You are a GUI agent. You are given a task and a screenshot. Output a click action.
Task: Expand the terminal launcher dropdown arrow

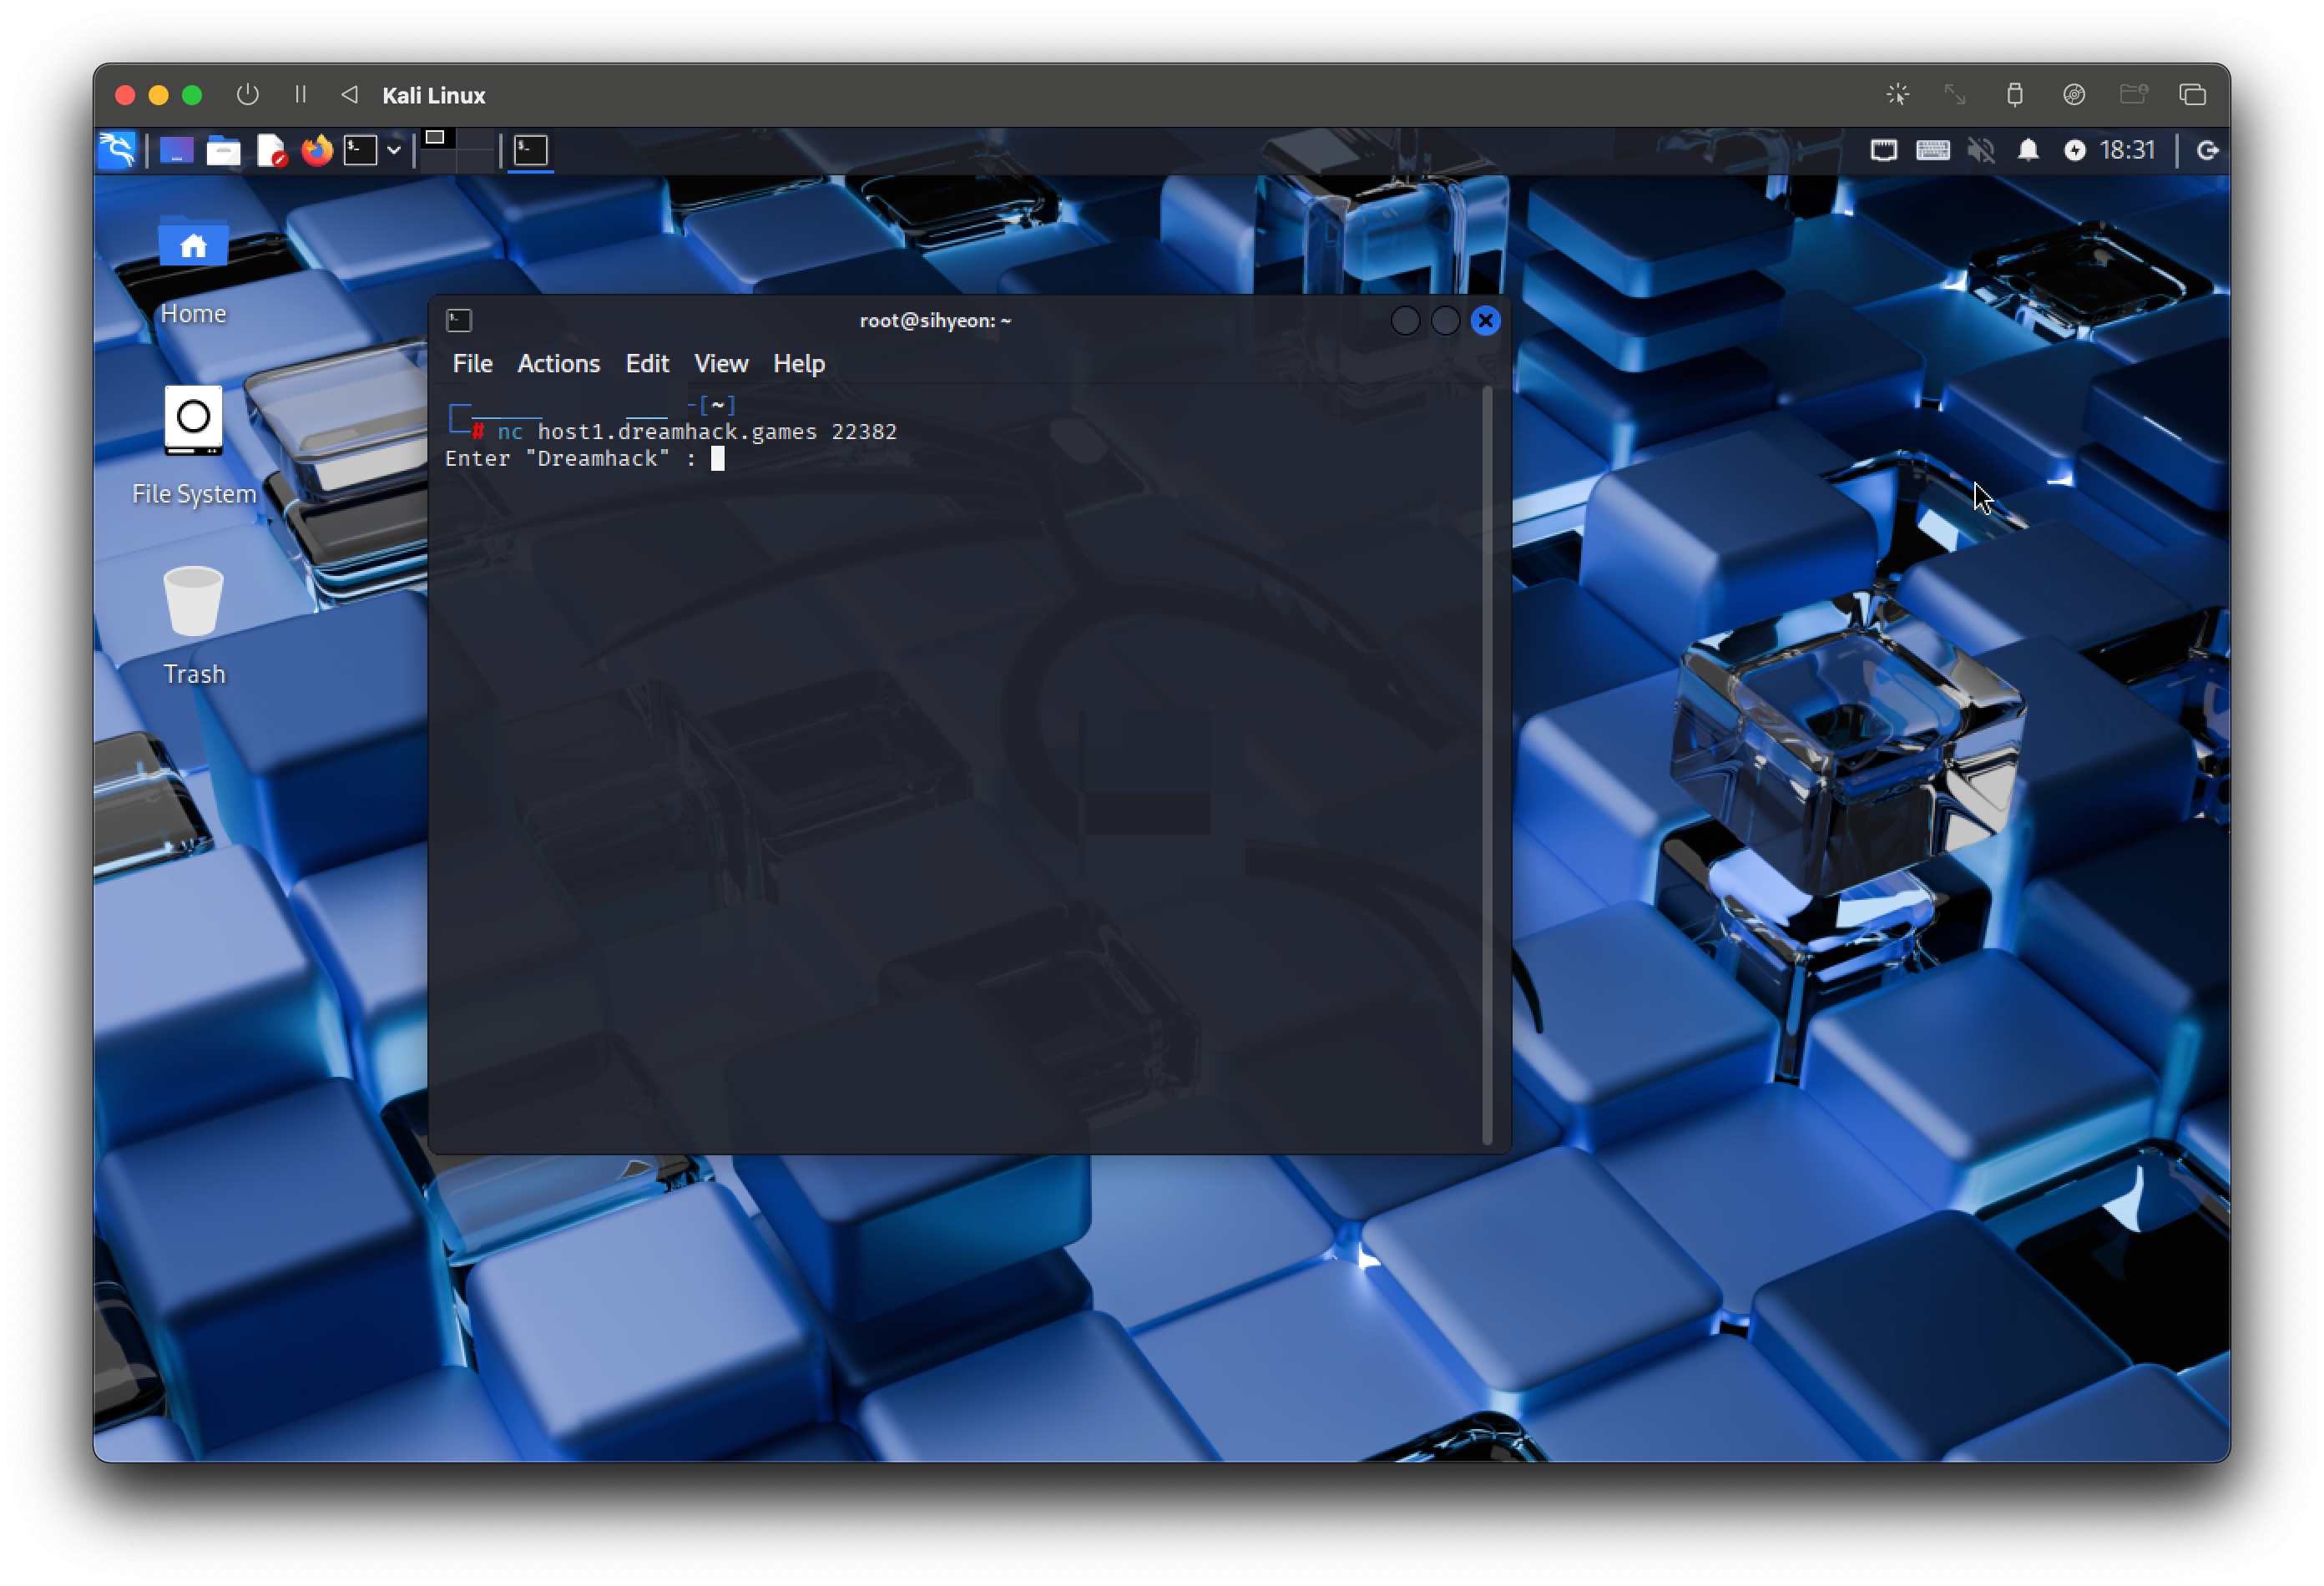(x=394, y=150)
